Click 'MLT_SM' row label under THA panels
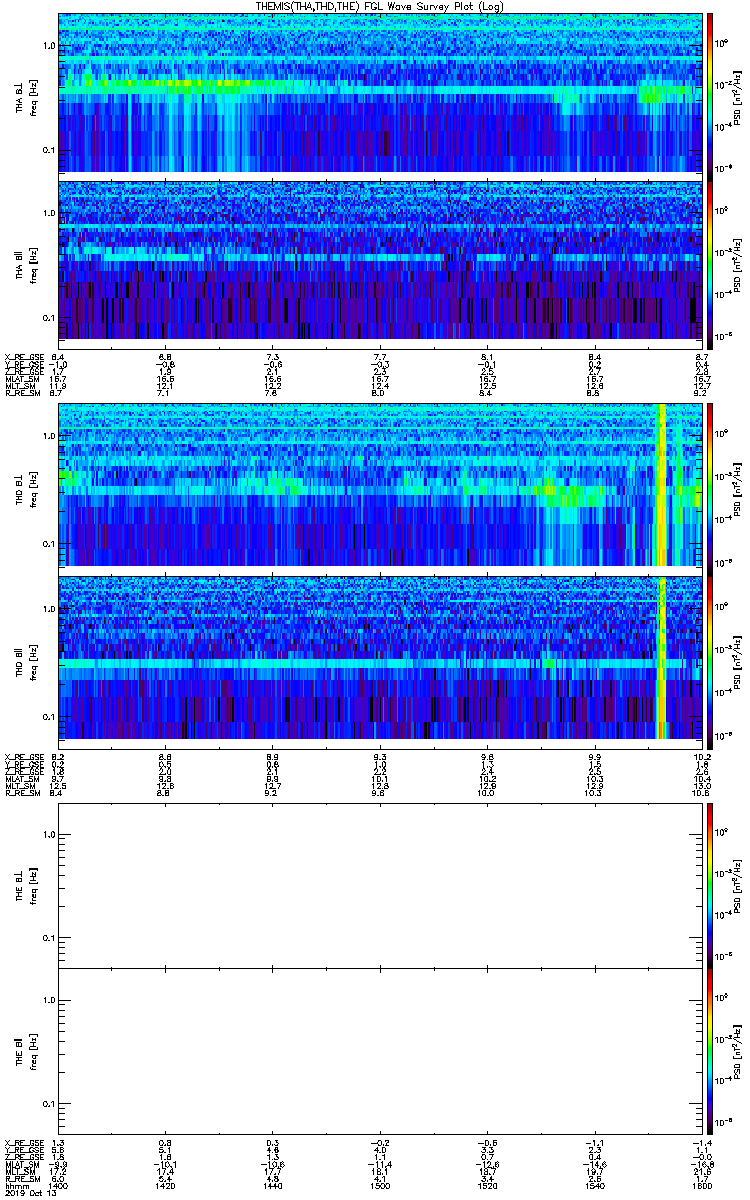Screen dimensions: 750x1200 point(18,386)
